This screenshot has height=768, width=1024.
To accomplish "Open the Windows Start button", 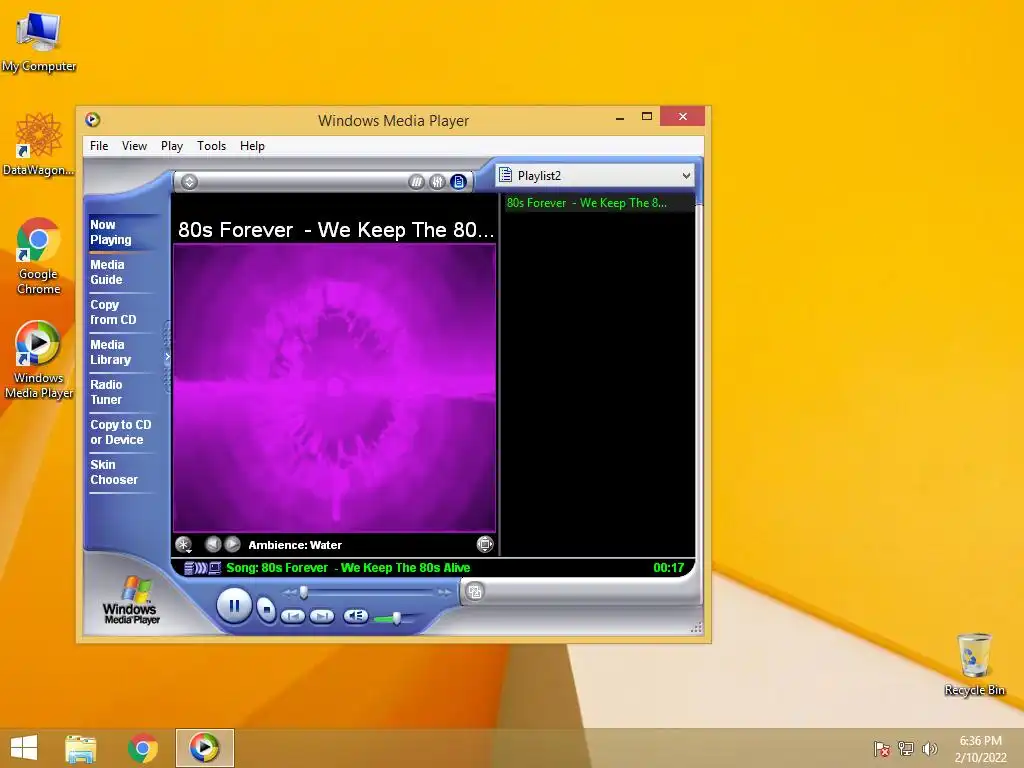I will (x=24, y=748).
